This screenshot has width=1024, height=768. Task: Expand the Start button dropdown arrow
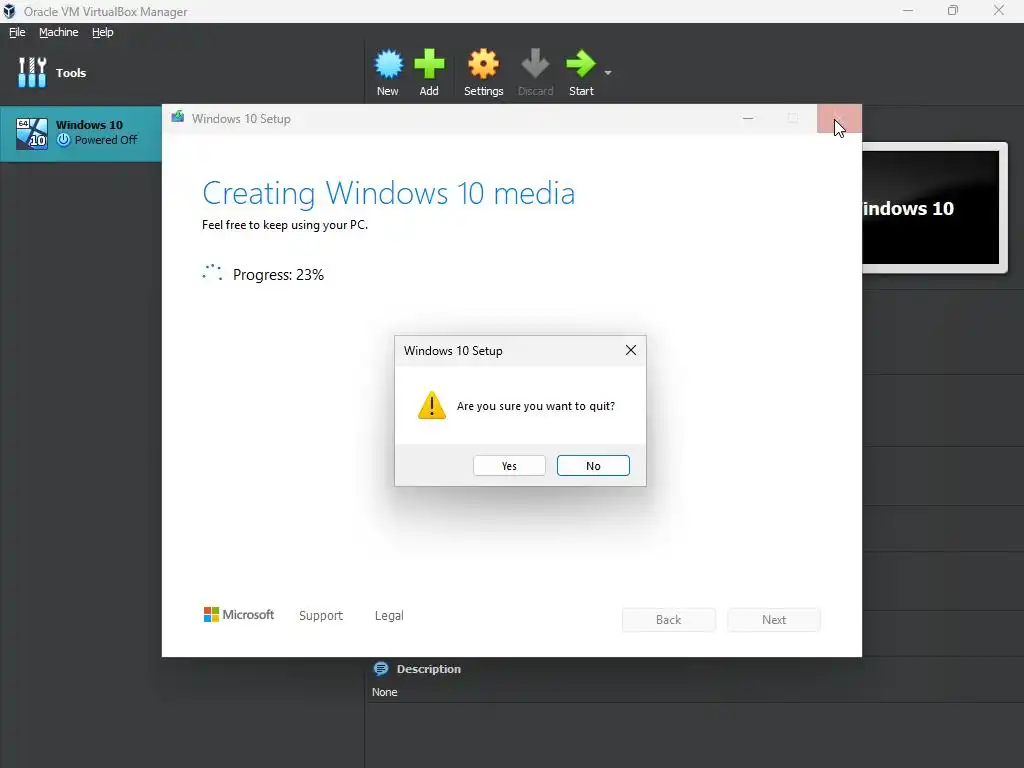point(608,72)
